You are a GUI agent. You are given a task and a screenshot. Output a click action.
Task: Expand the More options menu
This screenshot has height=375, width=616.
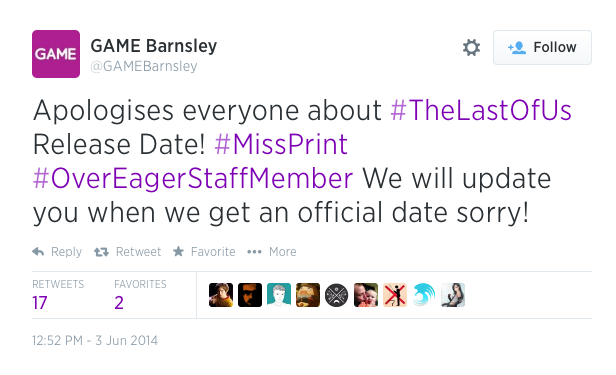coord(272,252)
